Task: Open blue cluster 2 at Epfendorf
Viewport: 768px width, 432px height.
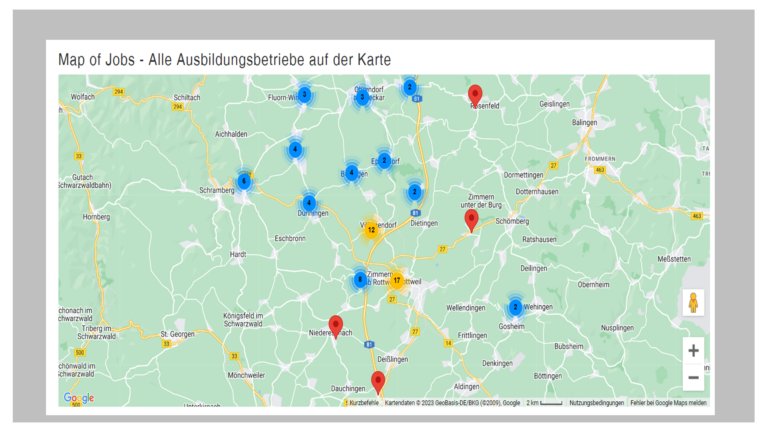Action: tap(384, 160)
